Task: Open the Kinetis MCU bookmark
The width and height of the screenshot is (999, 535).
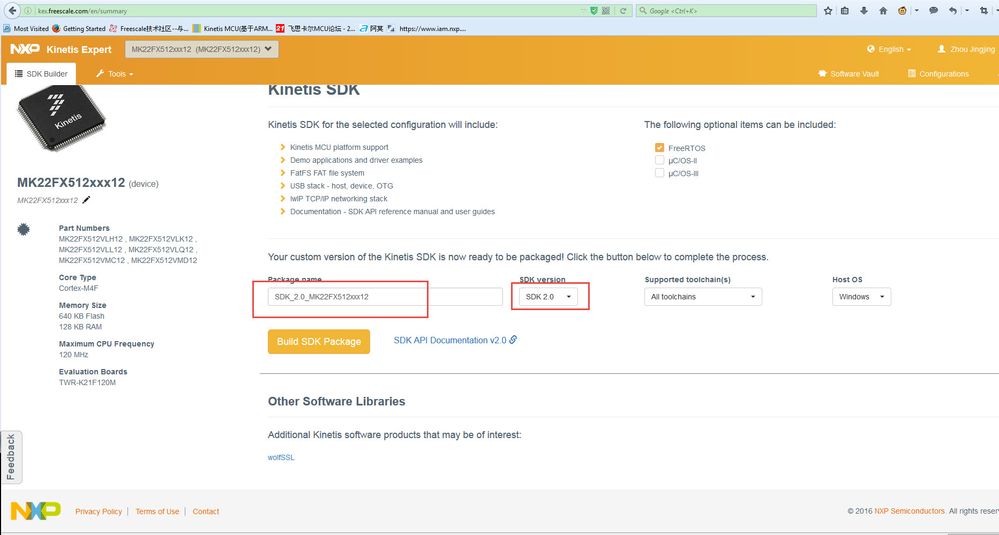Action: coord(233,28)
